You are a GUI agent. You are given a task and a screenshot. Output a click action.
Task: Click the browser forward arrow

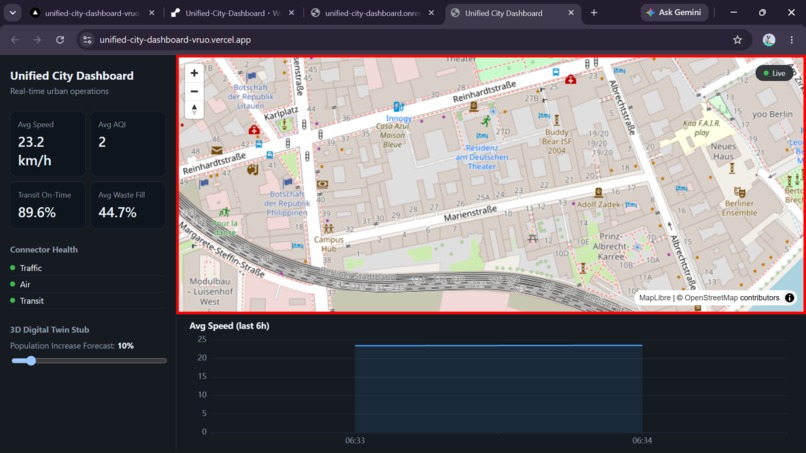pos(37,40)
